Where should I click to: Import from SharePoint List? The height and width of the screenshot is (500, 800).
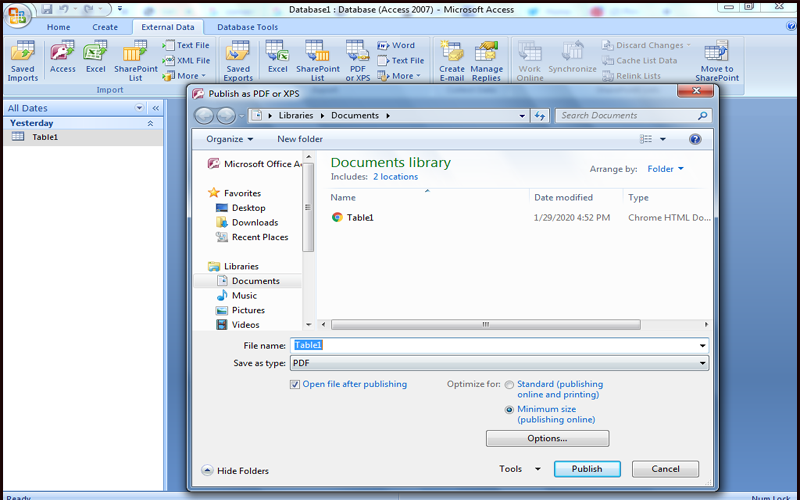point(135,61)
